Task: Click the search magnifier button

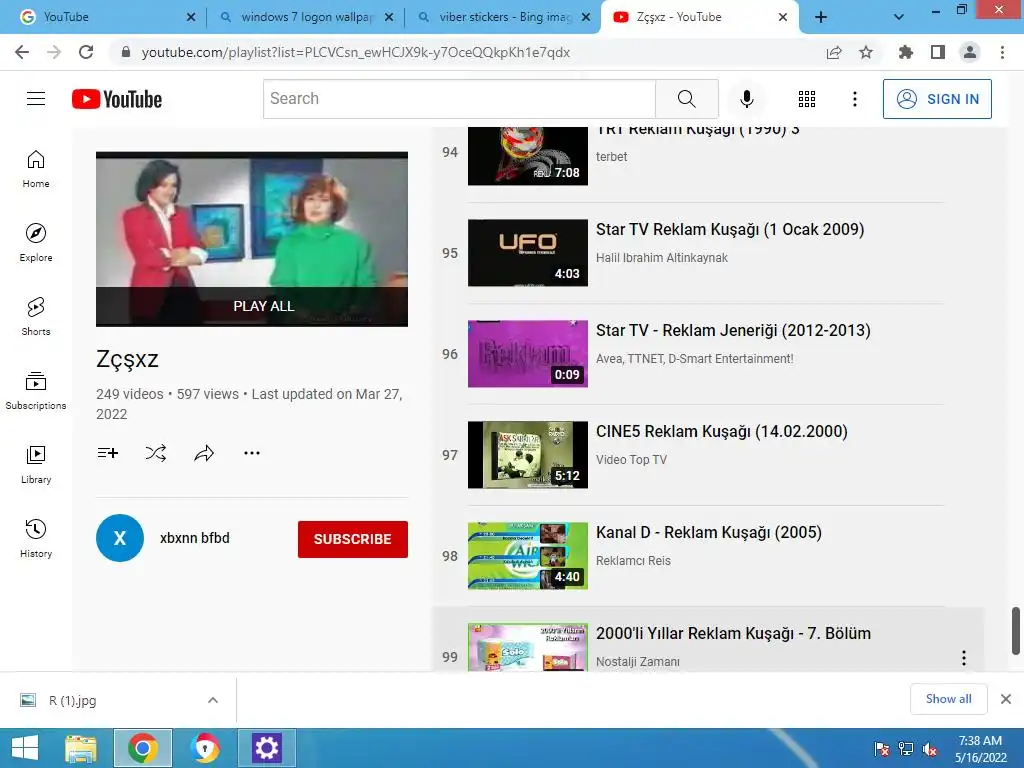Action: pos(686,99)
